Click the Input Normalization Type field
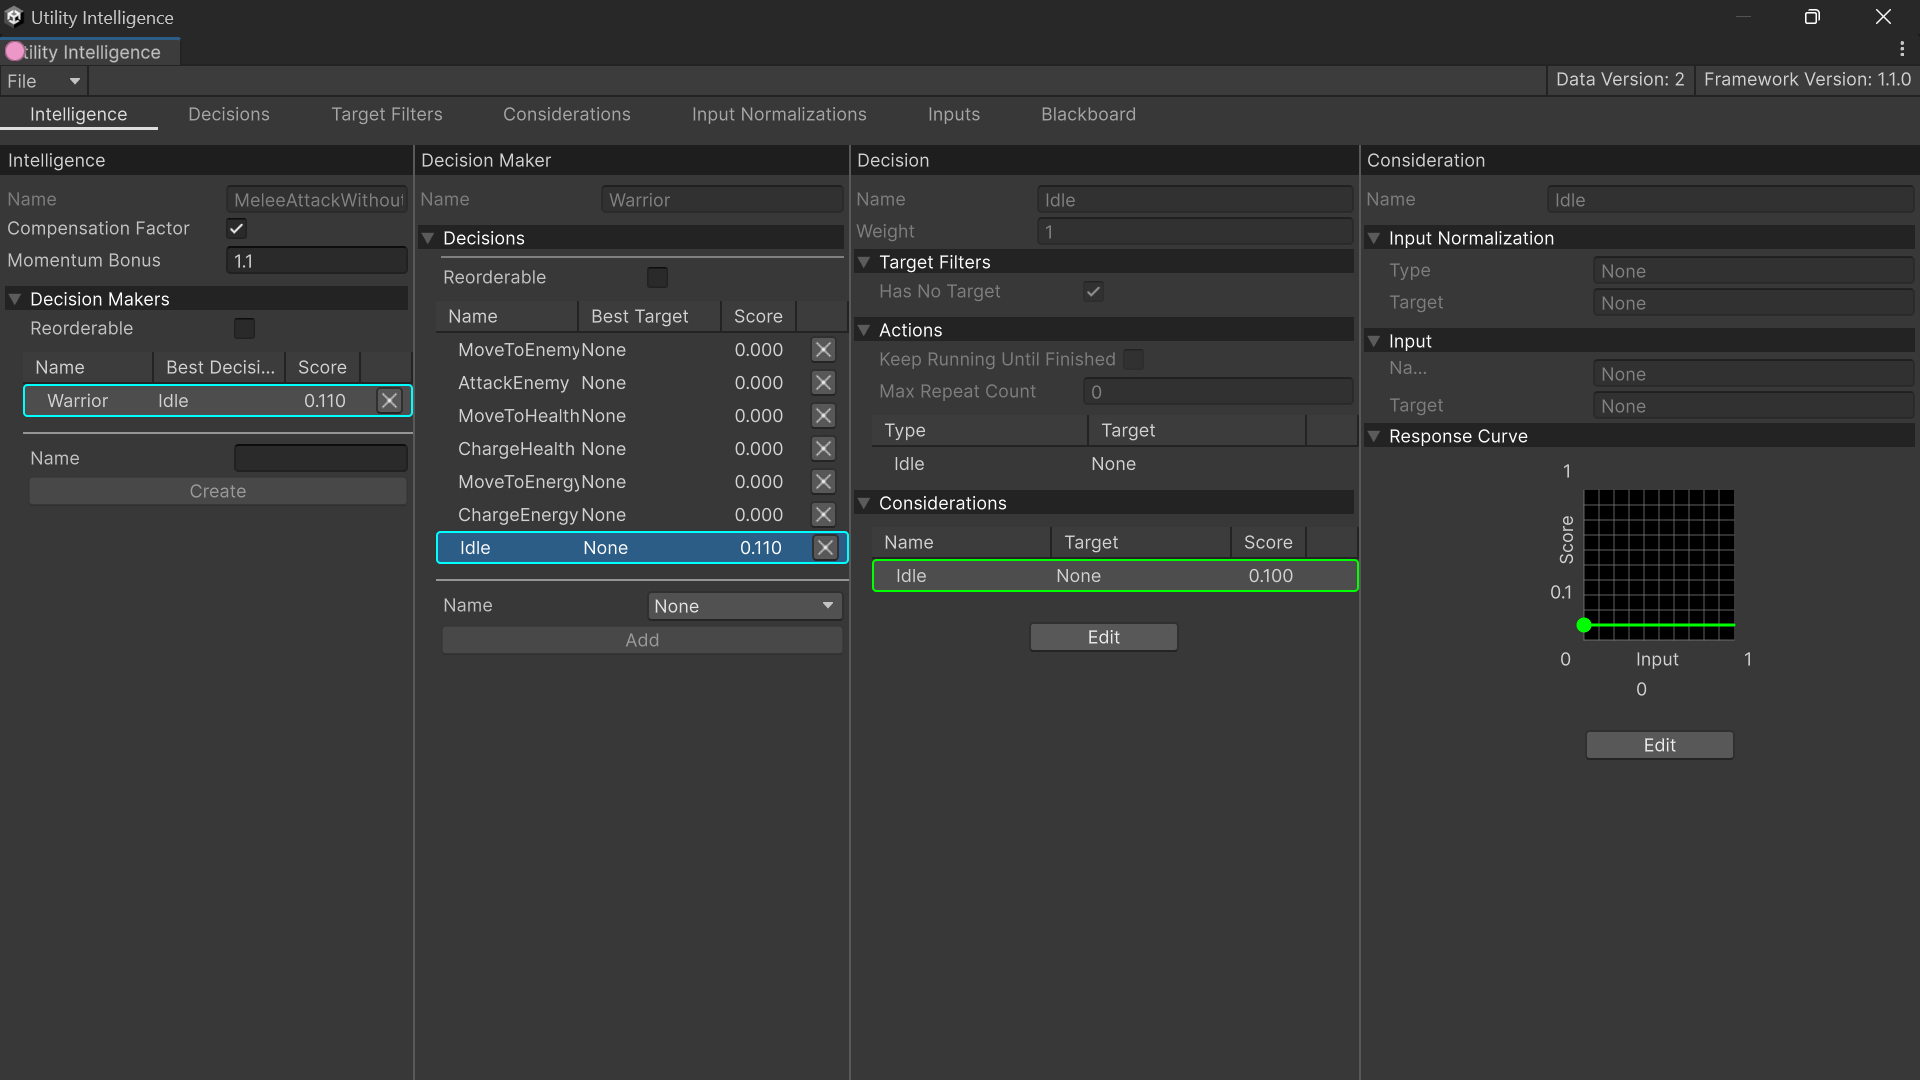 tap(1753, 271)
